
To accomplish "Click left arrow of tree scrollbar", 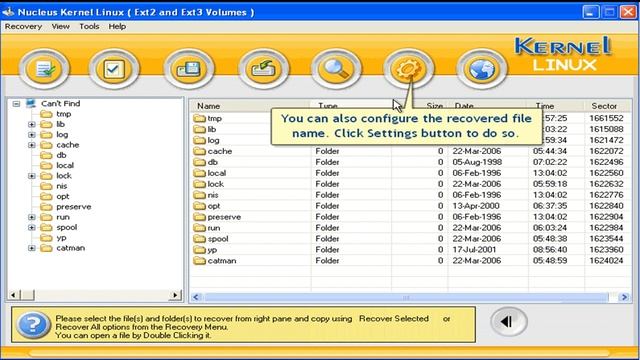I will 13,295.
